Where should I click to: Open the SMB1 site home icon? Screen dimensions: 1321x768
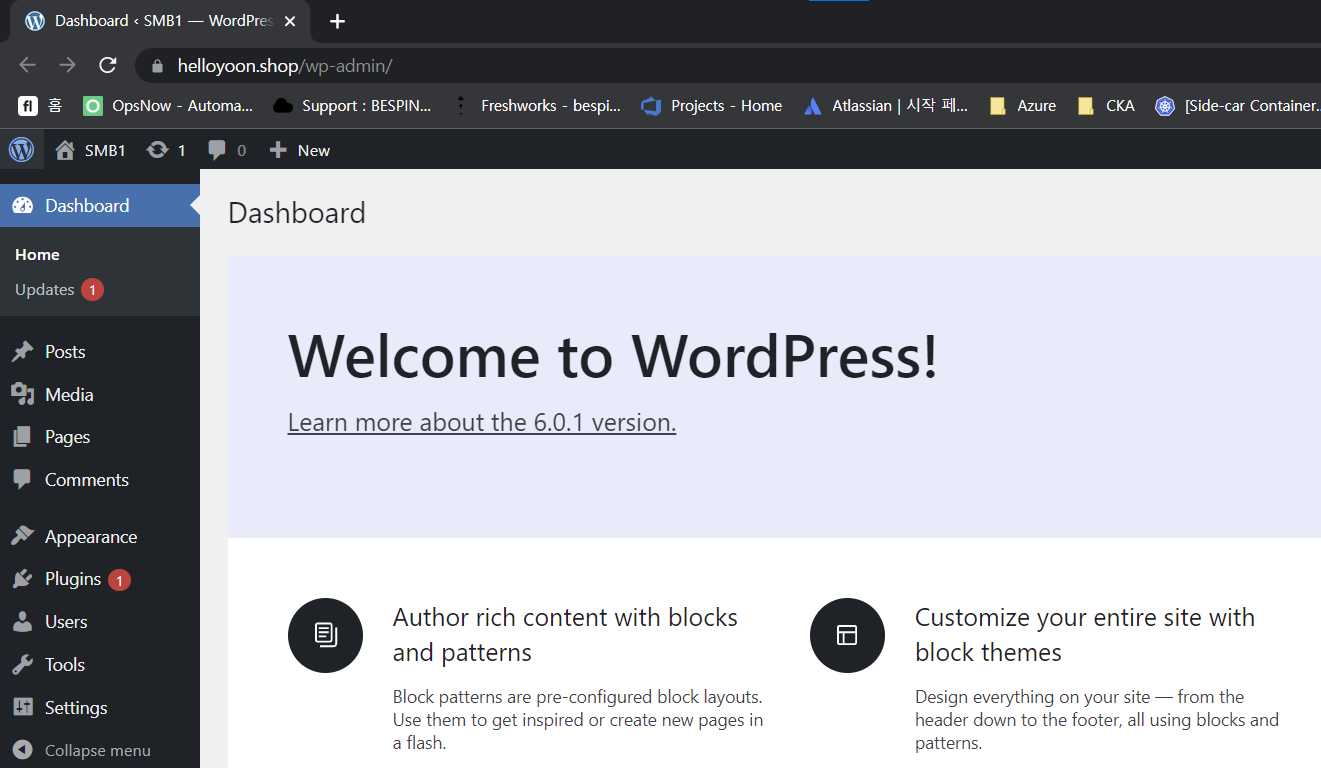(x=65, y=150)
